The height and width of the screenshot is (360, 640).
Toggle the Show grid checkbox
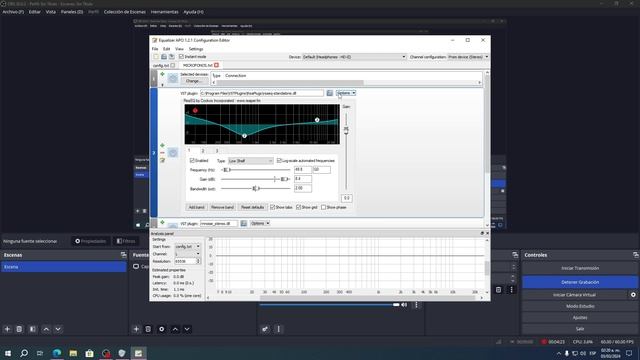tap(298, 207)
